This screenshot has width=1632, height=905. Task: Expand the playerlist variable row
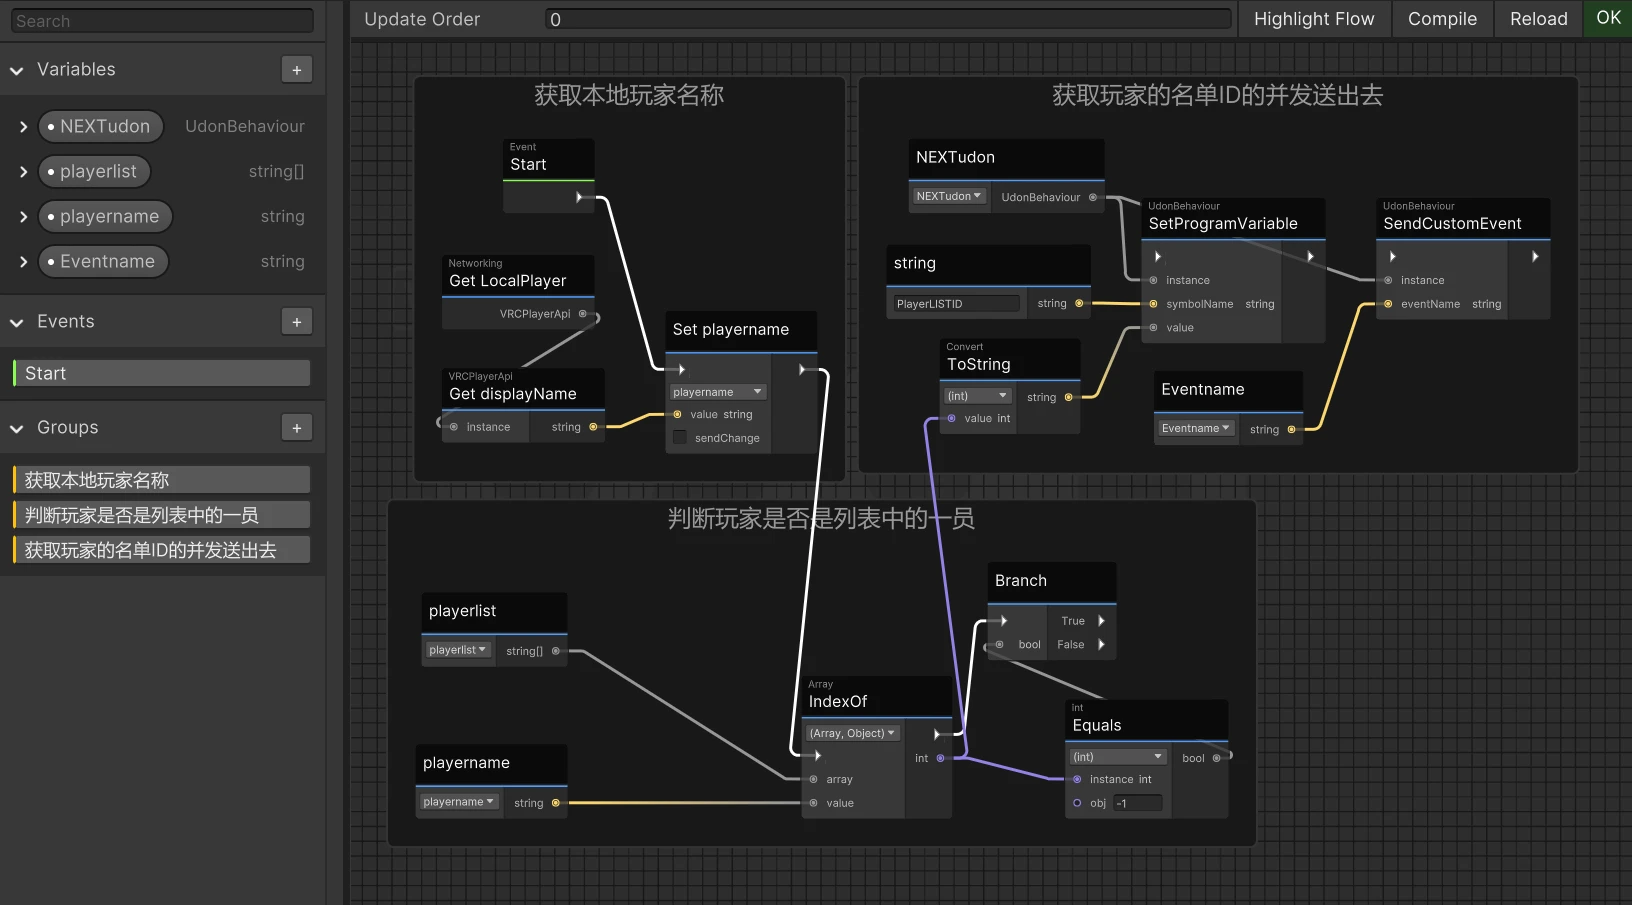(x=23, y=172)
